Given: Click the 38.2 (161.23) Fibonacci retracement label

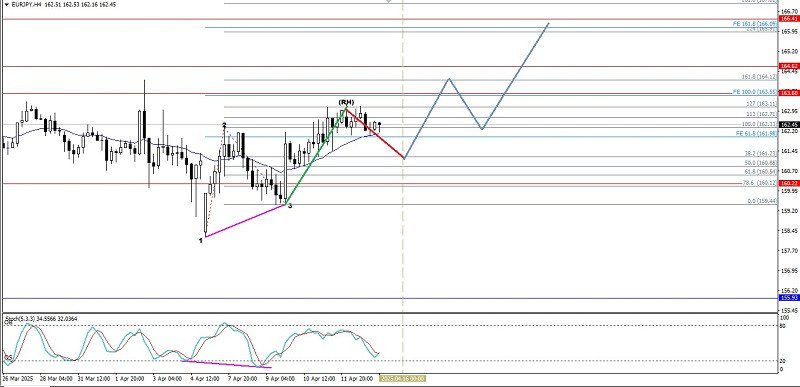Looking at the screenshot, I should [760, 153].
